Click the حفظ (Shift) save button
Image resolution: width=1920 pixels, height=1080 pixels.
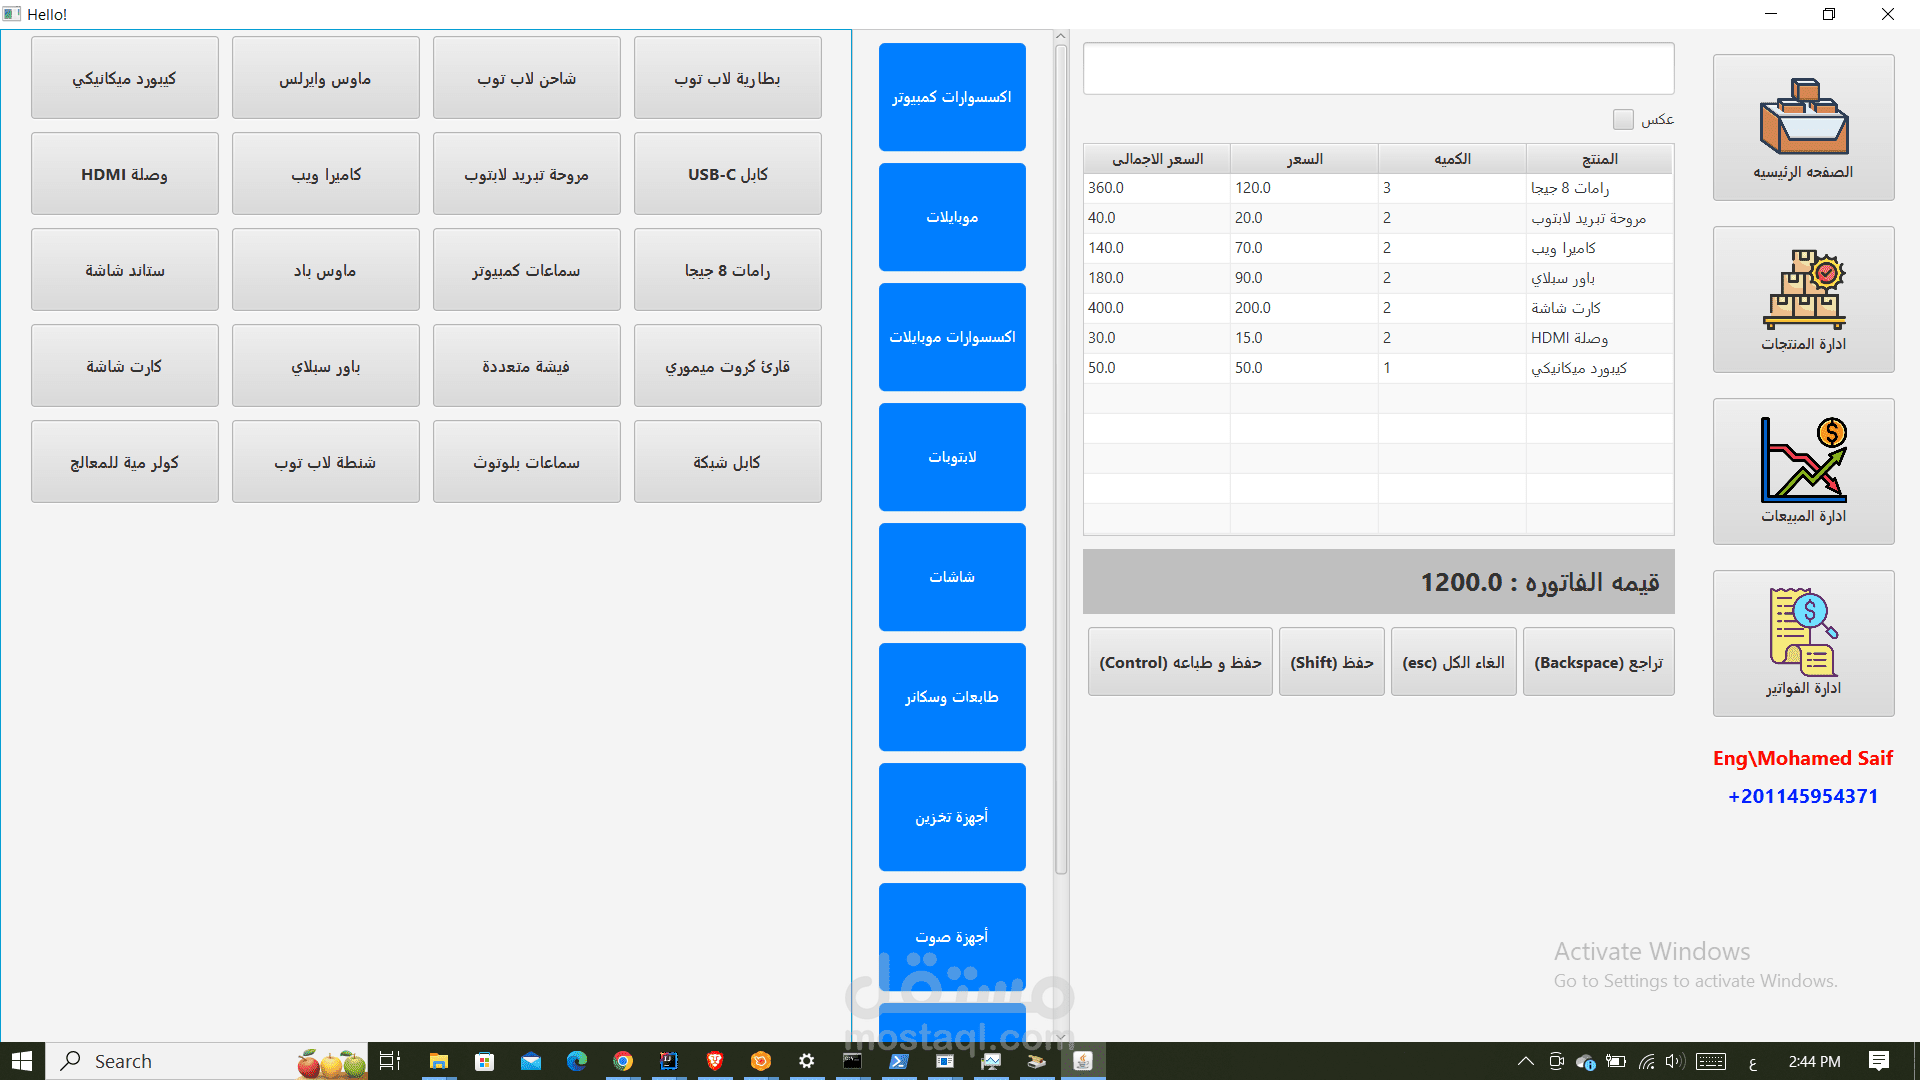click(x=1332, y=662)
